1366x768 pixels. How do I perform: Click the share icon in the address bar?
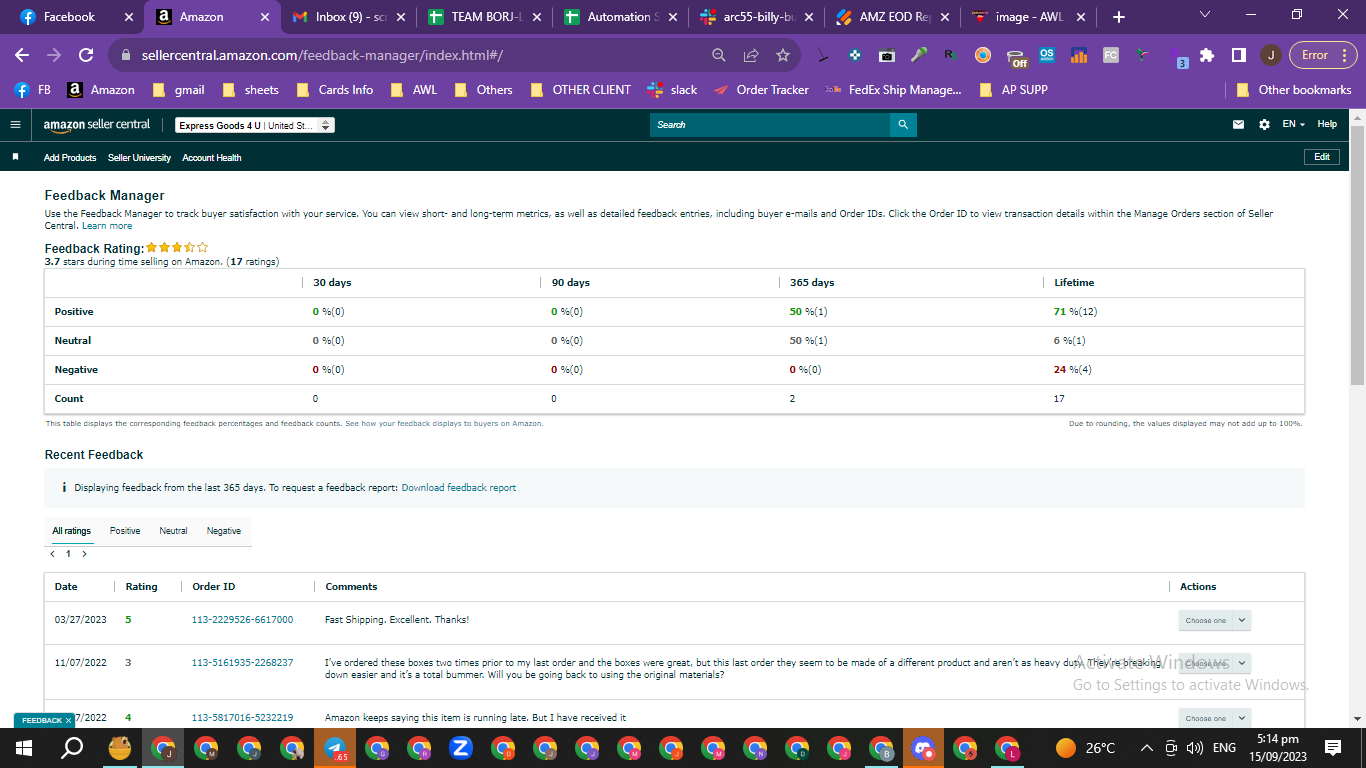751,55
